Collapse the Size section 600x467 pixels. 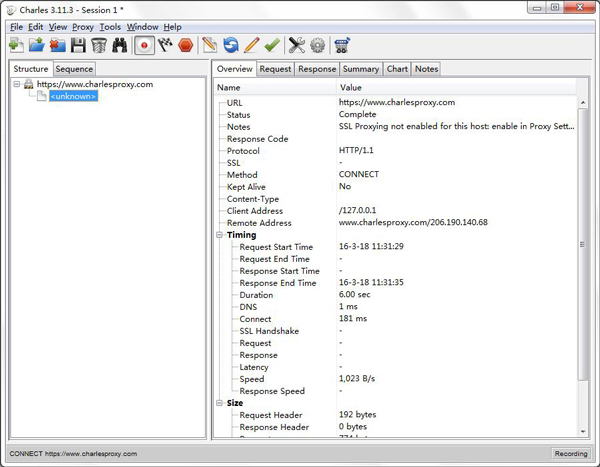pos(219,403)
